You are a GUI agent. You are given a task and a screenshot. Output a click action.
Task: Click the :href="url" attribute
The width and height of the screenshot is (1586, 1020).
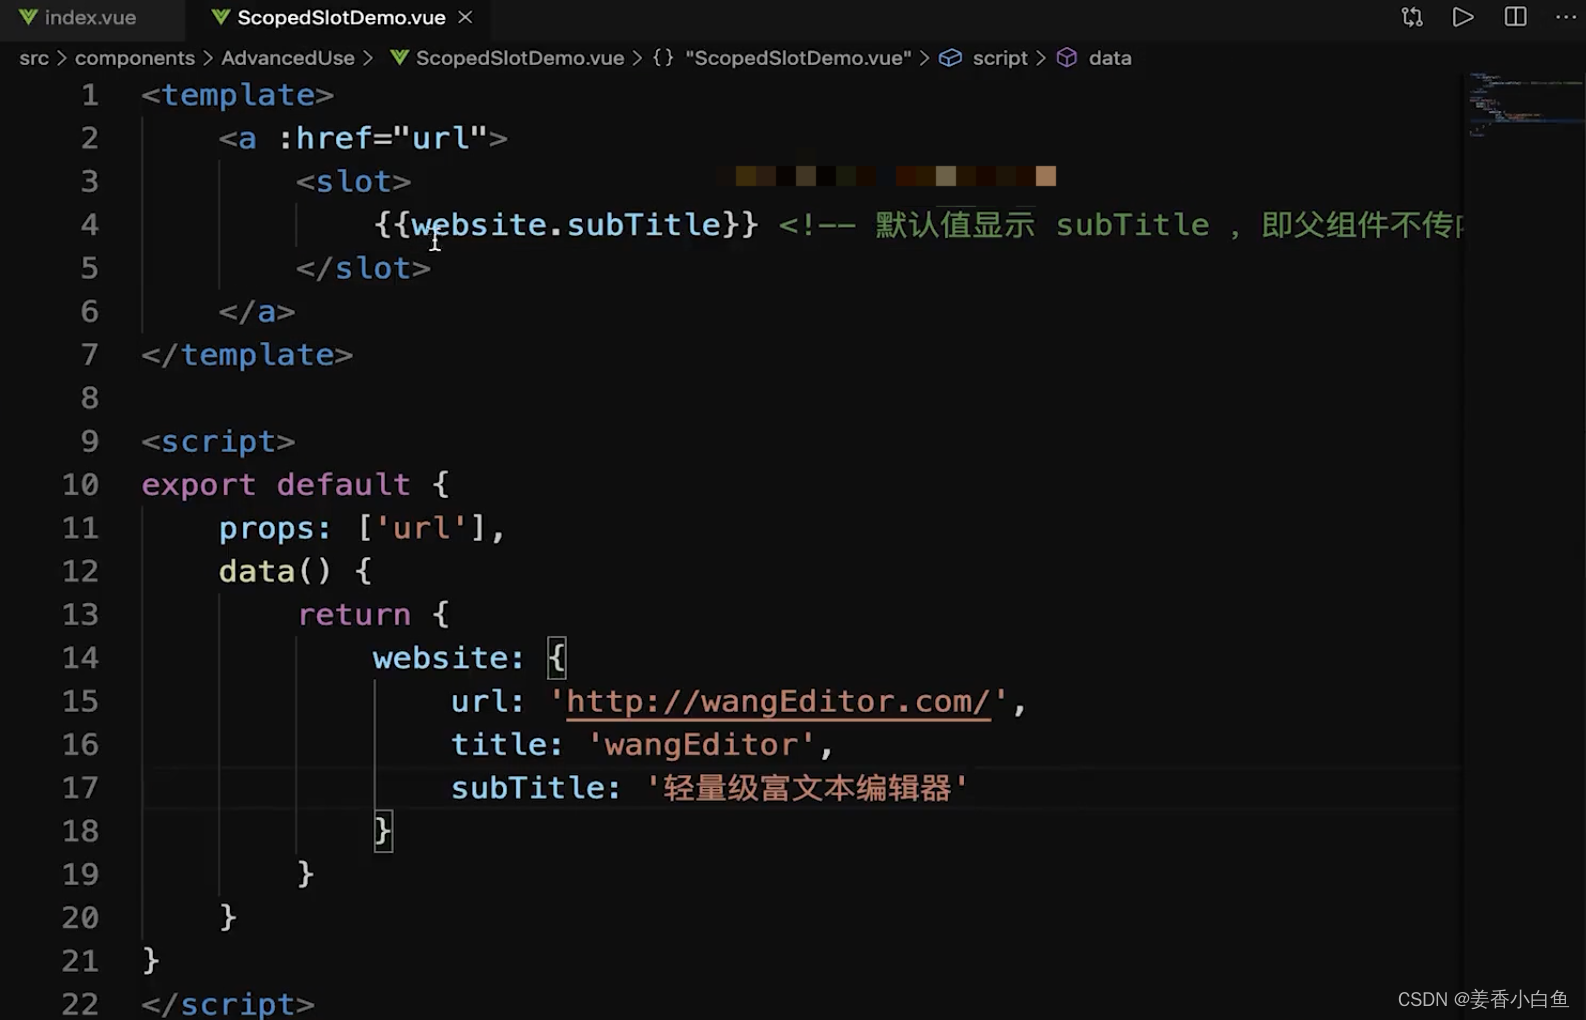tap(382, 138)
